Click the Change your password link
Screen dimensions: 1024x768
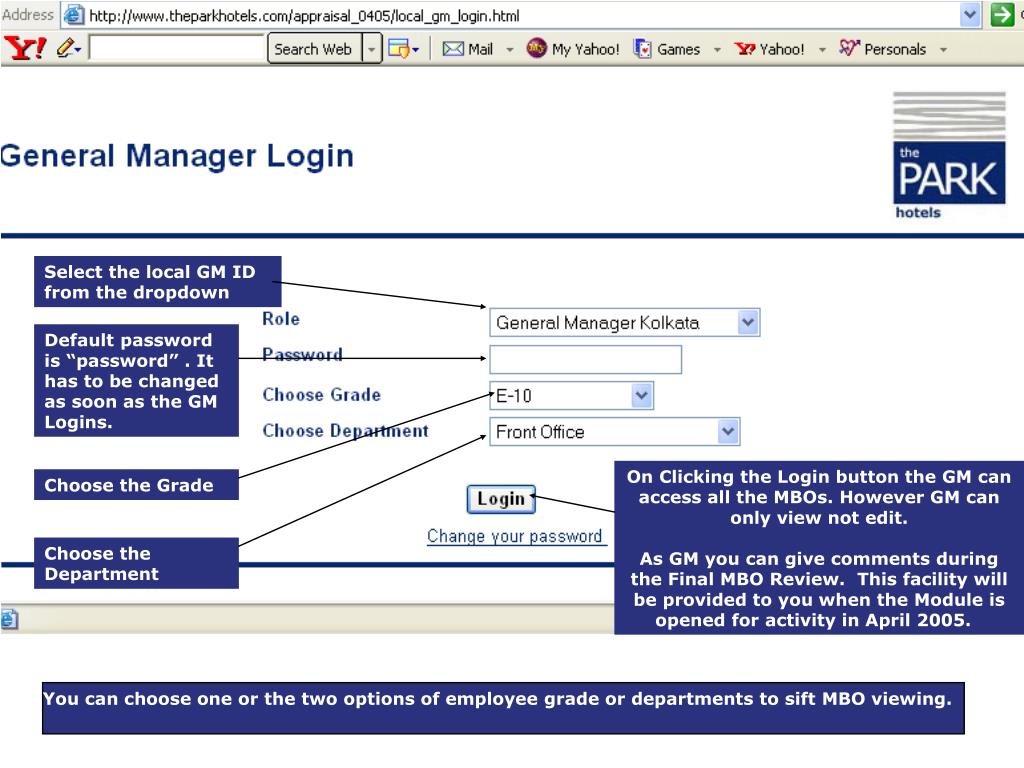coord(515,536)
